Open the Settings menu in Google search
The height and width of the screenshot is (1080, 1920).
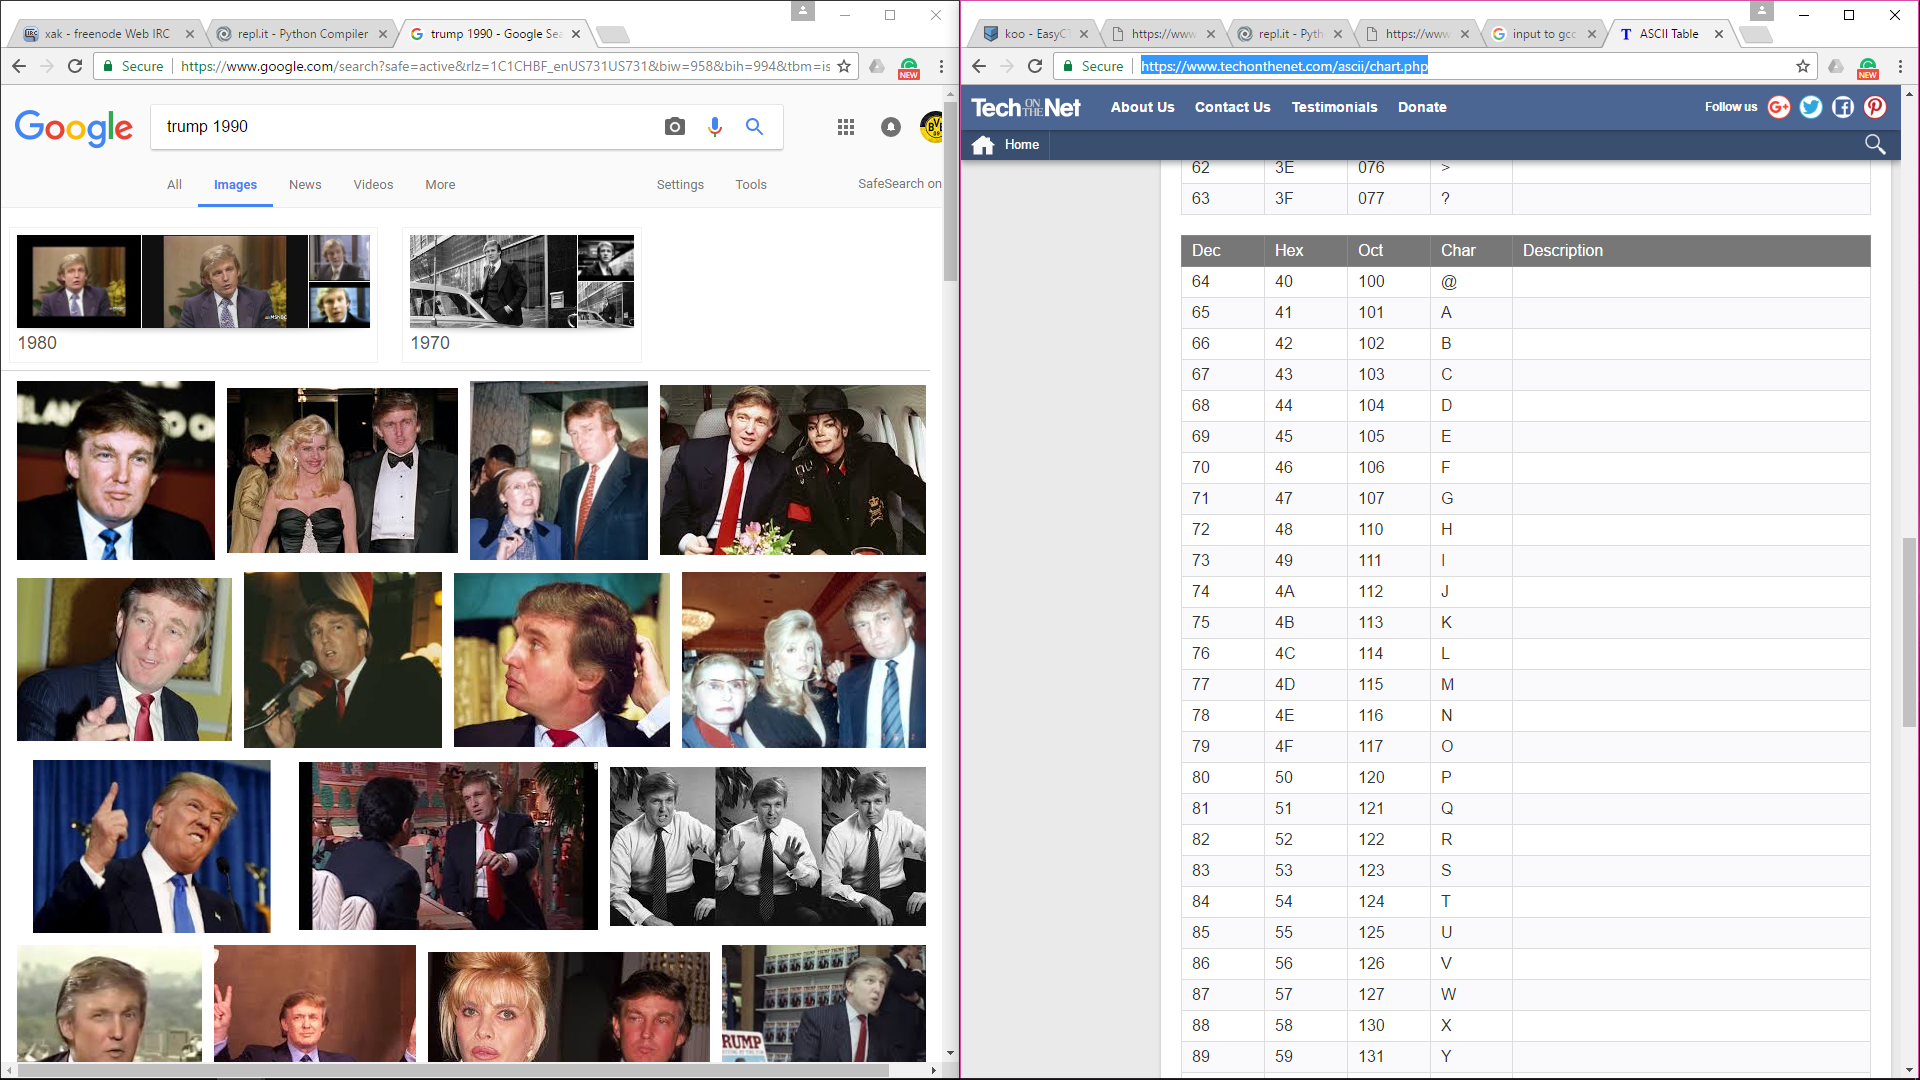tap(680, 185)
